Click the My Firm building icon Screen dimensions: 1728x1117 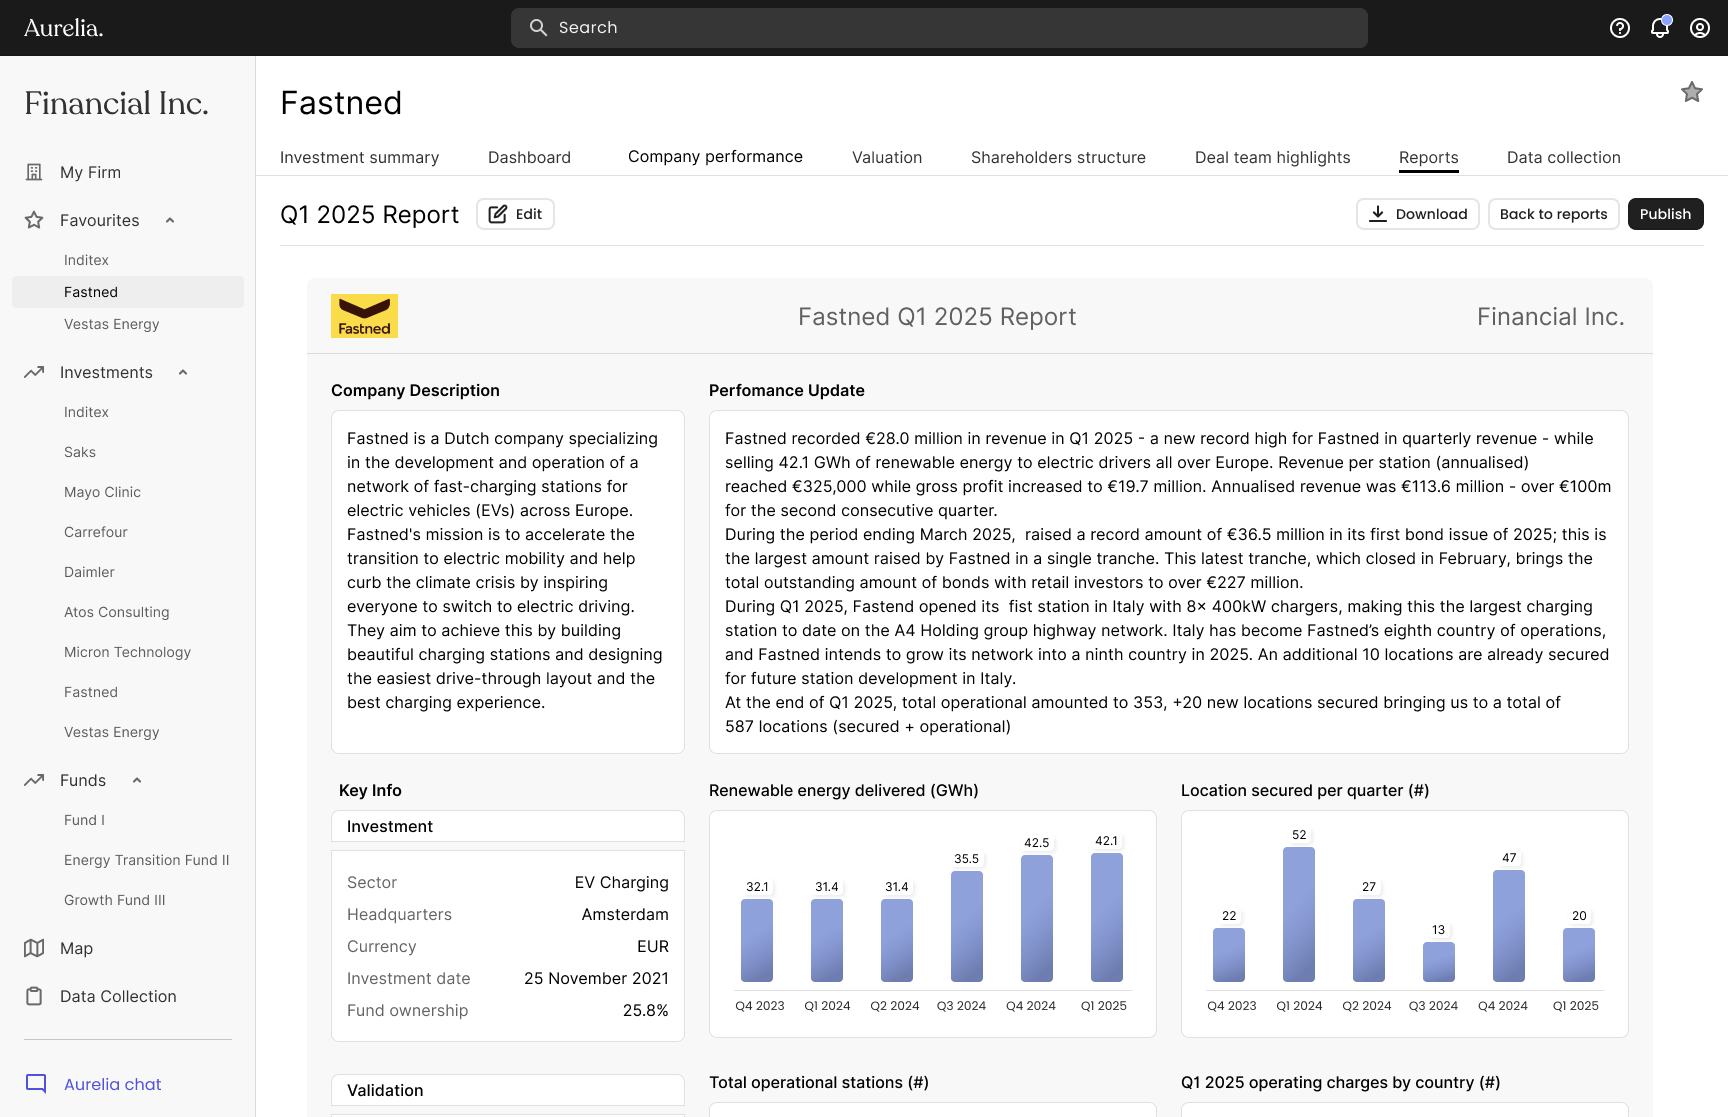click(x=34, y=172)
